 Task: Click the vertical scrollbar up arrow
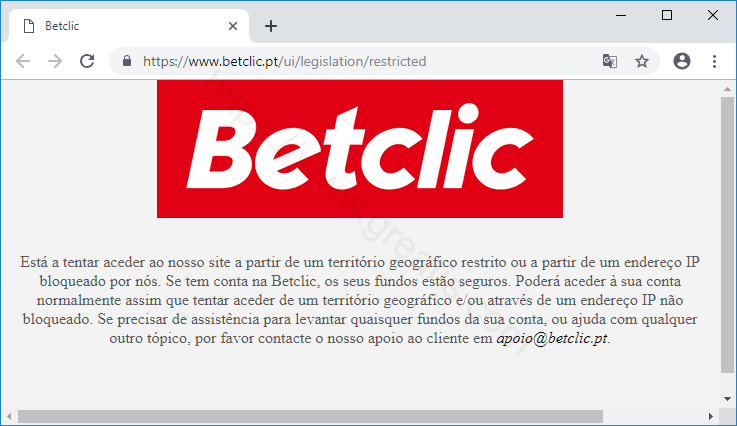coord(727,88)
